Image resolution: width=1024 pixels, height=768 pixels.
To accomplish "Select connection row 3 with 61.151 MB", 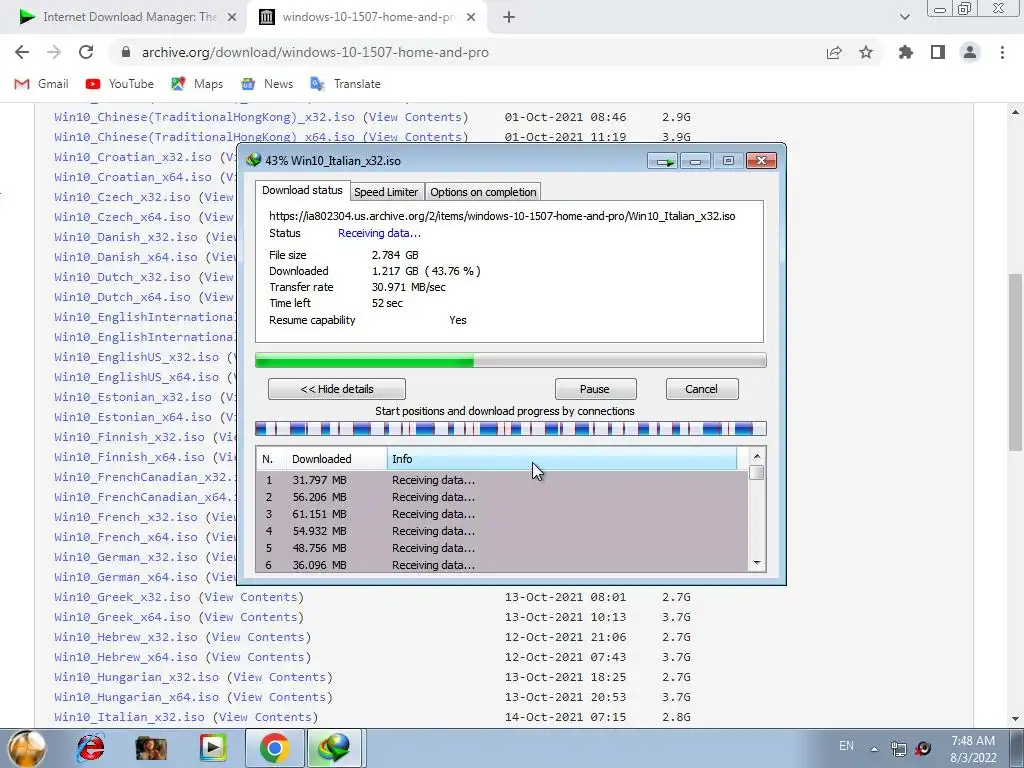I will point(502,514).
